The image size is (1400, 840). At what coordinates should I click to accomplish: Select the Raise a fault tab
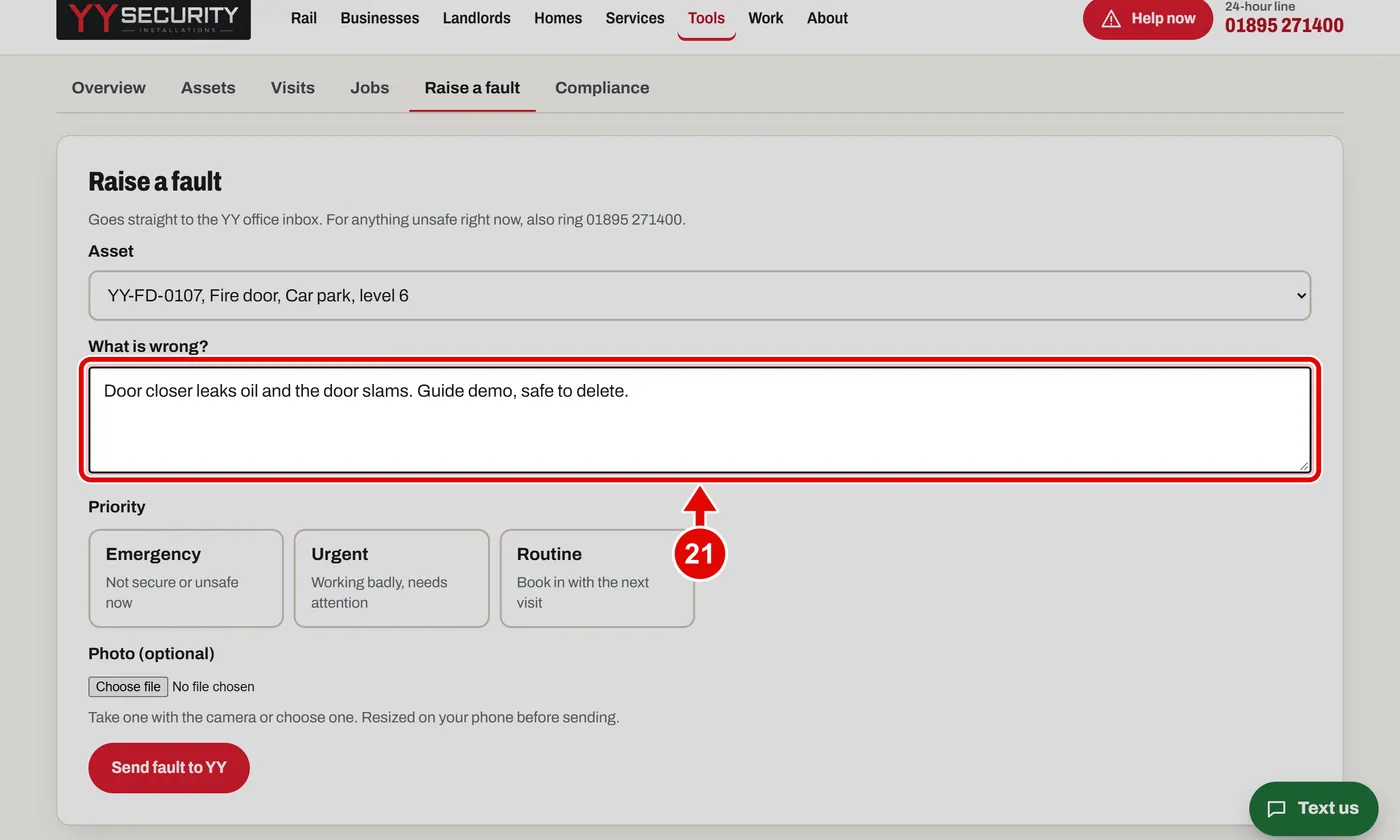point(472,88)
